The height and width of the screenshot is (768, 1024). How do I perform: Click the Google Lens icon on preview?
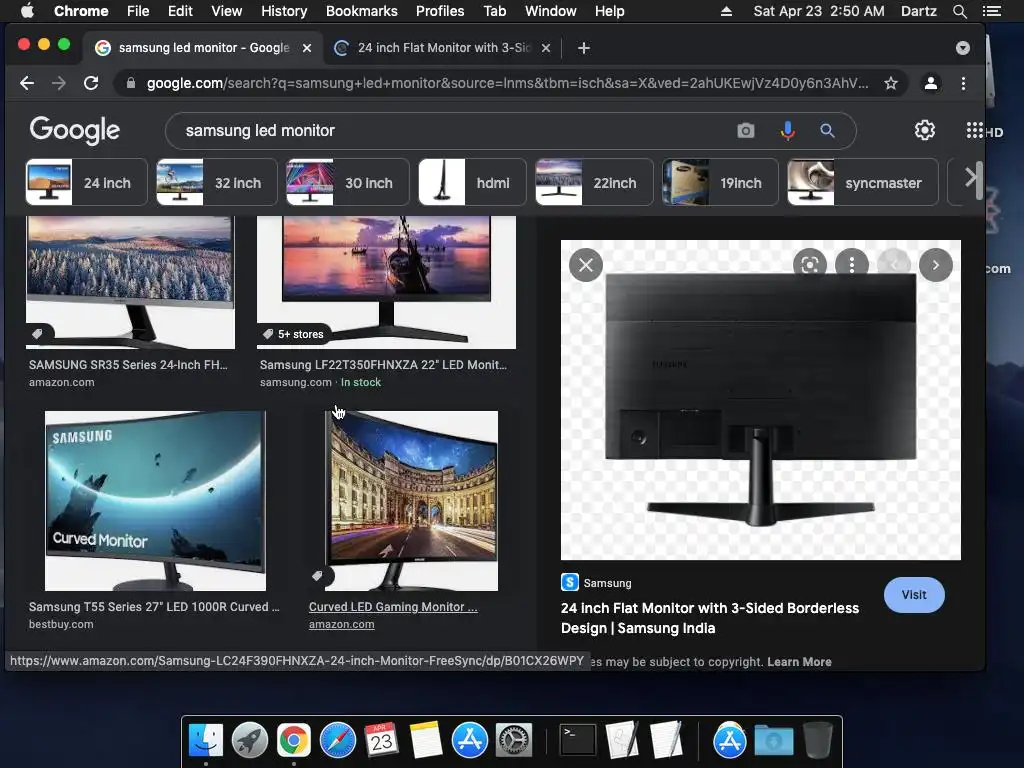tap(810, 265)
